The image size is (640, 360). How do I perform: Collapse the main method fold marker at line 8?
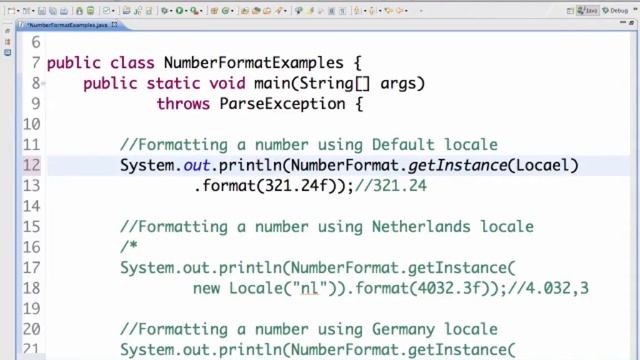[43, 84]
